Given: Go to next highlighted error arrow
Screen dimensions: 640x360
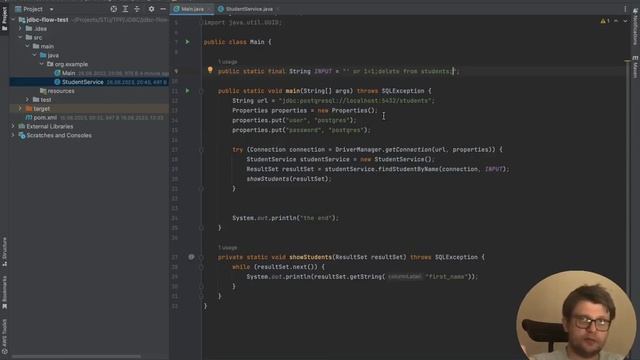Looking at the screenshot, I should (x=625, y=21).
